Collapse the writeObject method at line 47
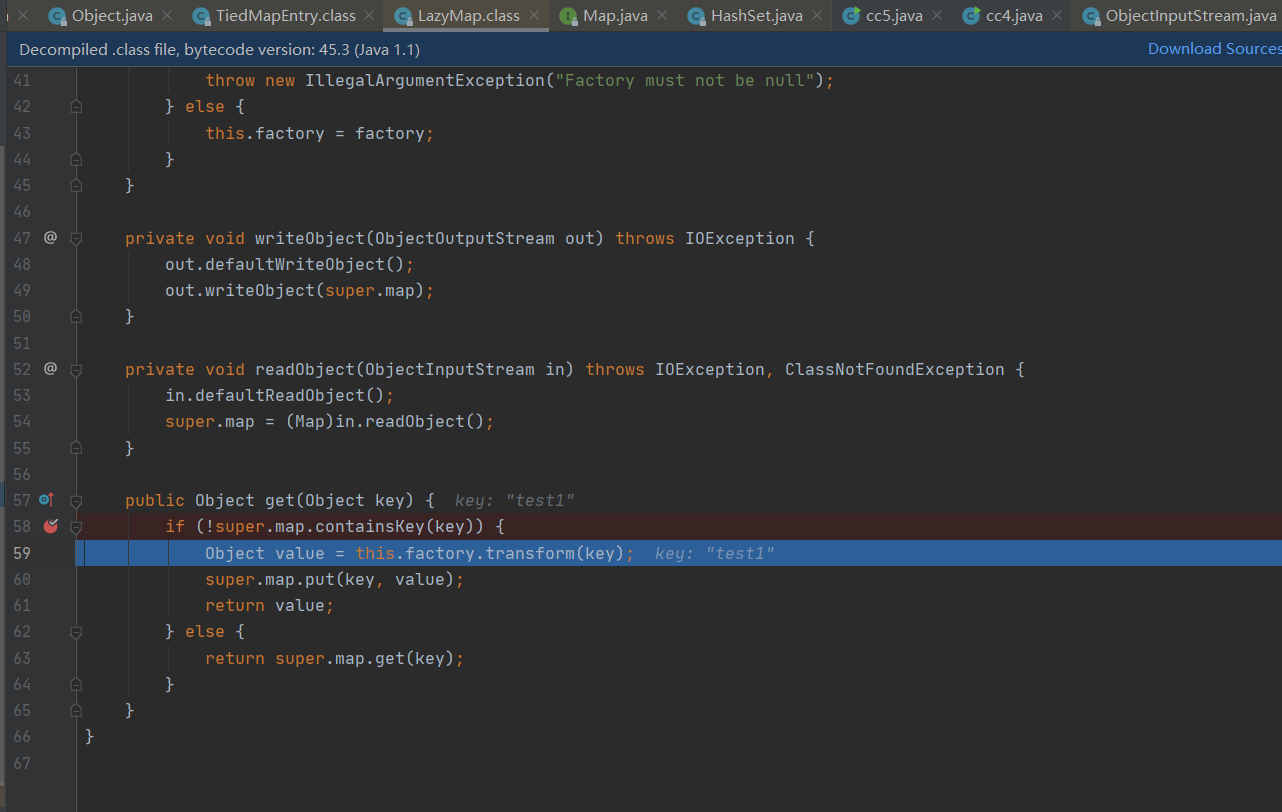This screenshot has width=1282, height=812. point(76,238)
